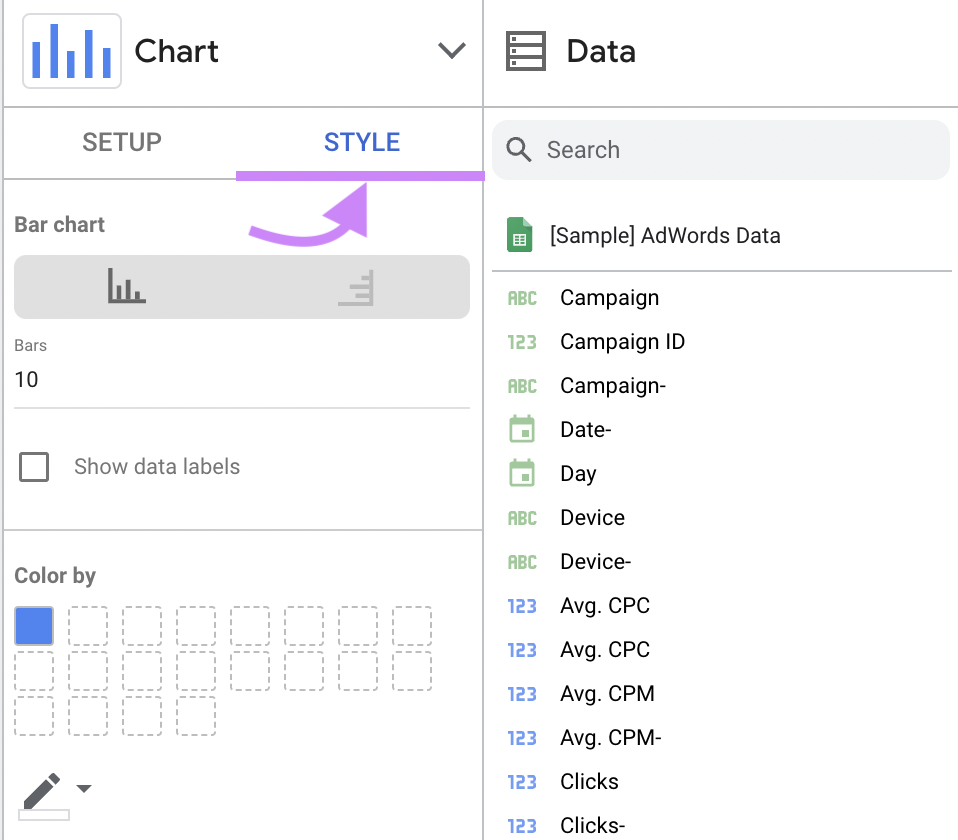
Task: Click the Data panel header icon
Action: pos(527,49)
